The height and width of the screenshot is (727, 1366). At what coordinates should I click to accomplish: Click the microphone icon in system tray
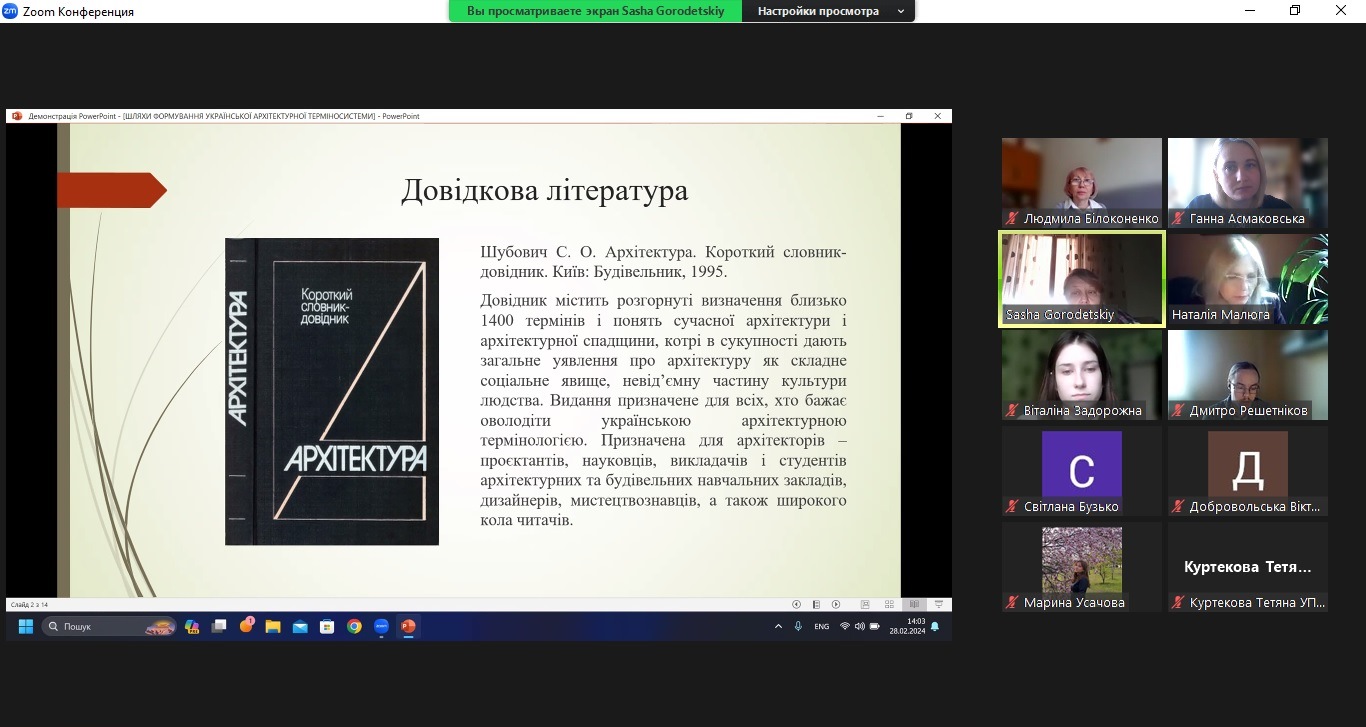pos(798,627)
